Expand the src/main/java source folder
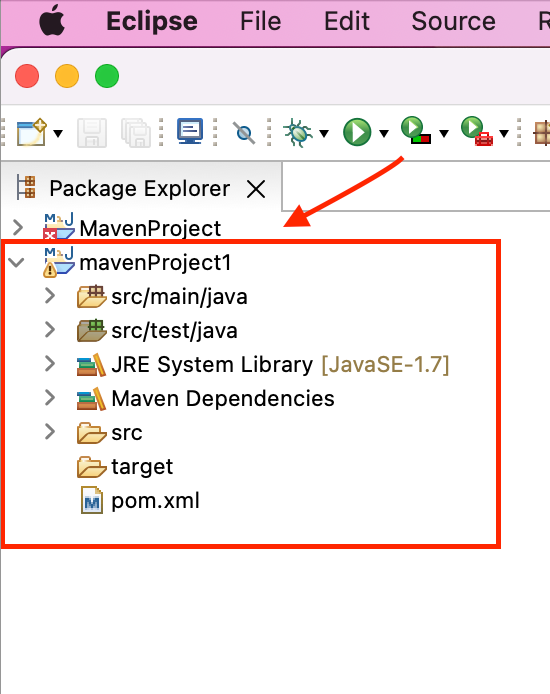Image resolution: width=550 pixels, height=694 pixels. [50, 296]
